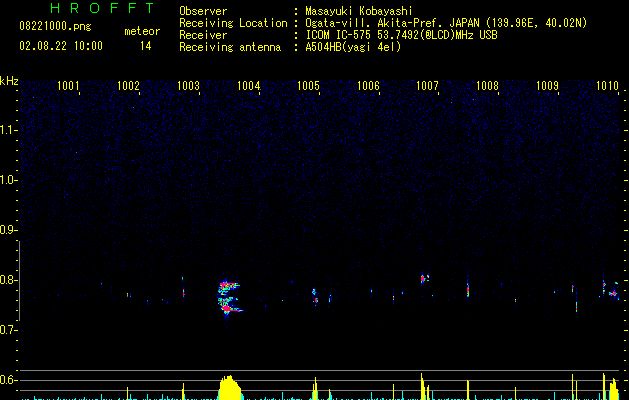Screen dimensions: 629x400
Task: Click the echo cluster near 1010
Action: coord(611,290)
